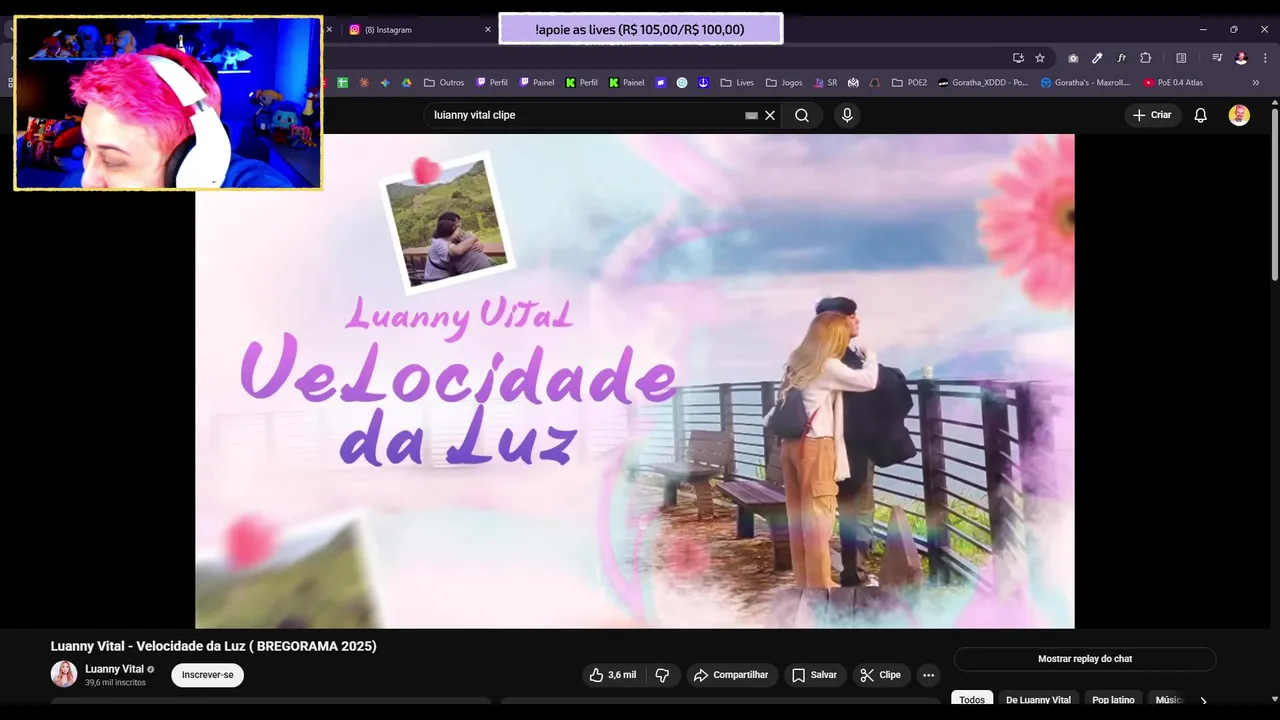This screenshot has height=720, width=1280.
Task: Click the YouTube search magnifier button
Action: pos(802,115)
